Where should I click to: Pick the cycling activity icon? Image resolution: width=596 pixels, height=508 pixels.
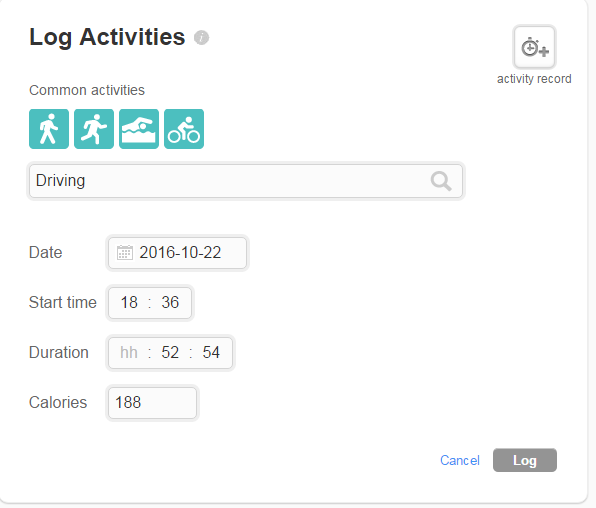click(x=184, y=129)
